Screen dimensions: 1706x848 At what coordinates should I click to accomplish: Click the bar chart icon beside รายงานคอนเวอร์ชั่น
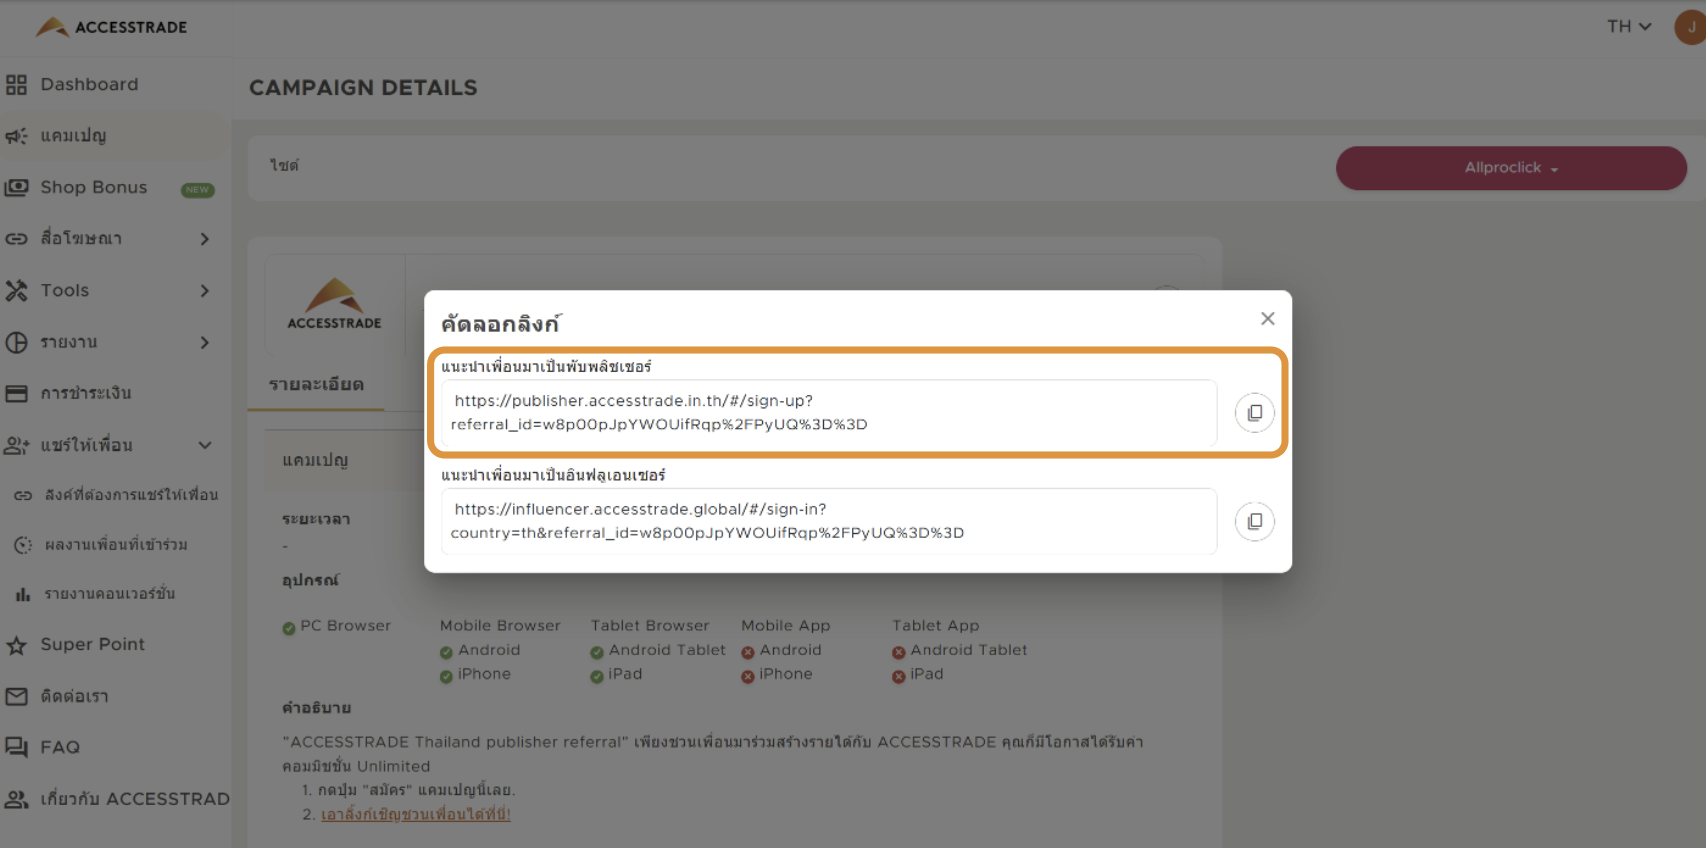tap(23, 595)
